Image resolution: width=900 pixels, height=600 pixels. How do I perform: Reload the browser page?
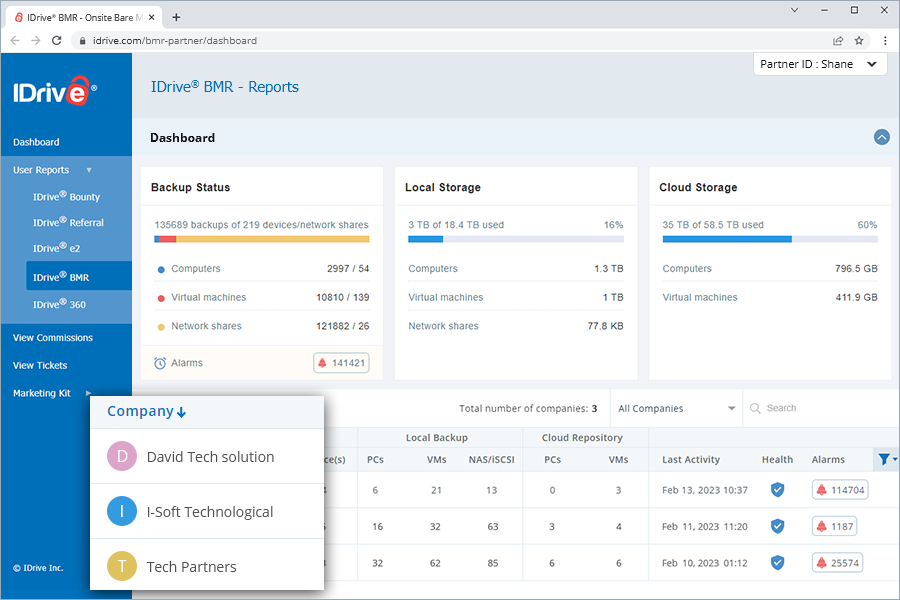(x=56, y=40)
